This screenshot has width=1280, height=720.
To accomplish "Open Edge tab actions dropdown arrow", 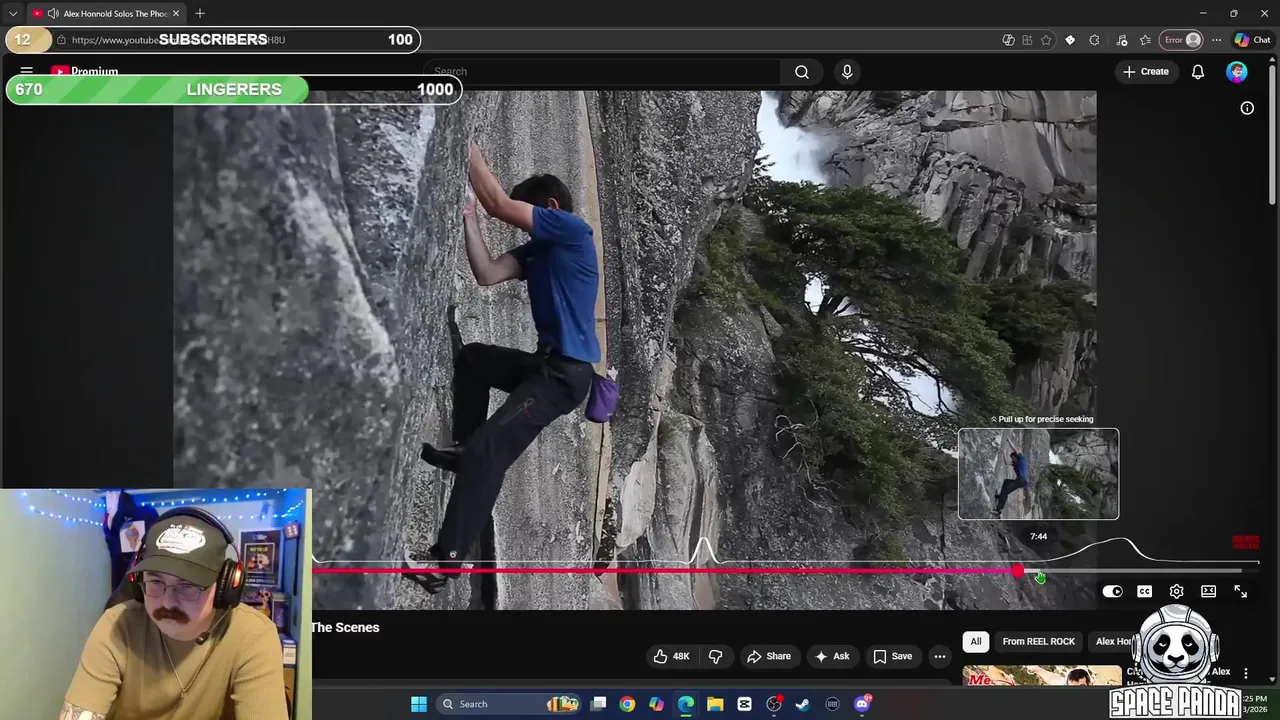I will 13,13.
